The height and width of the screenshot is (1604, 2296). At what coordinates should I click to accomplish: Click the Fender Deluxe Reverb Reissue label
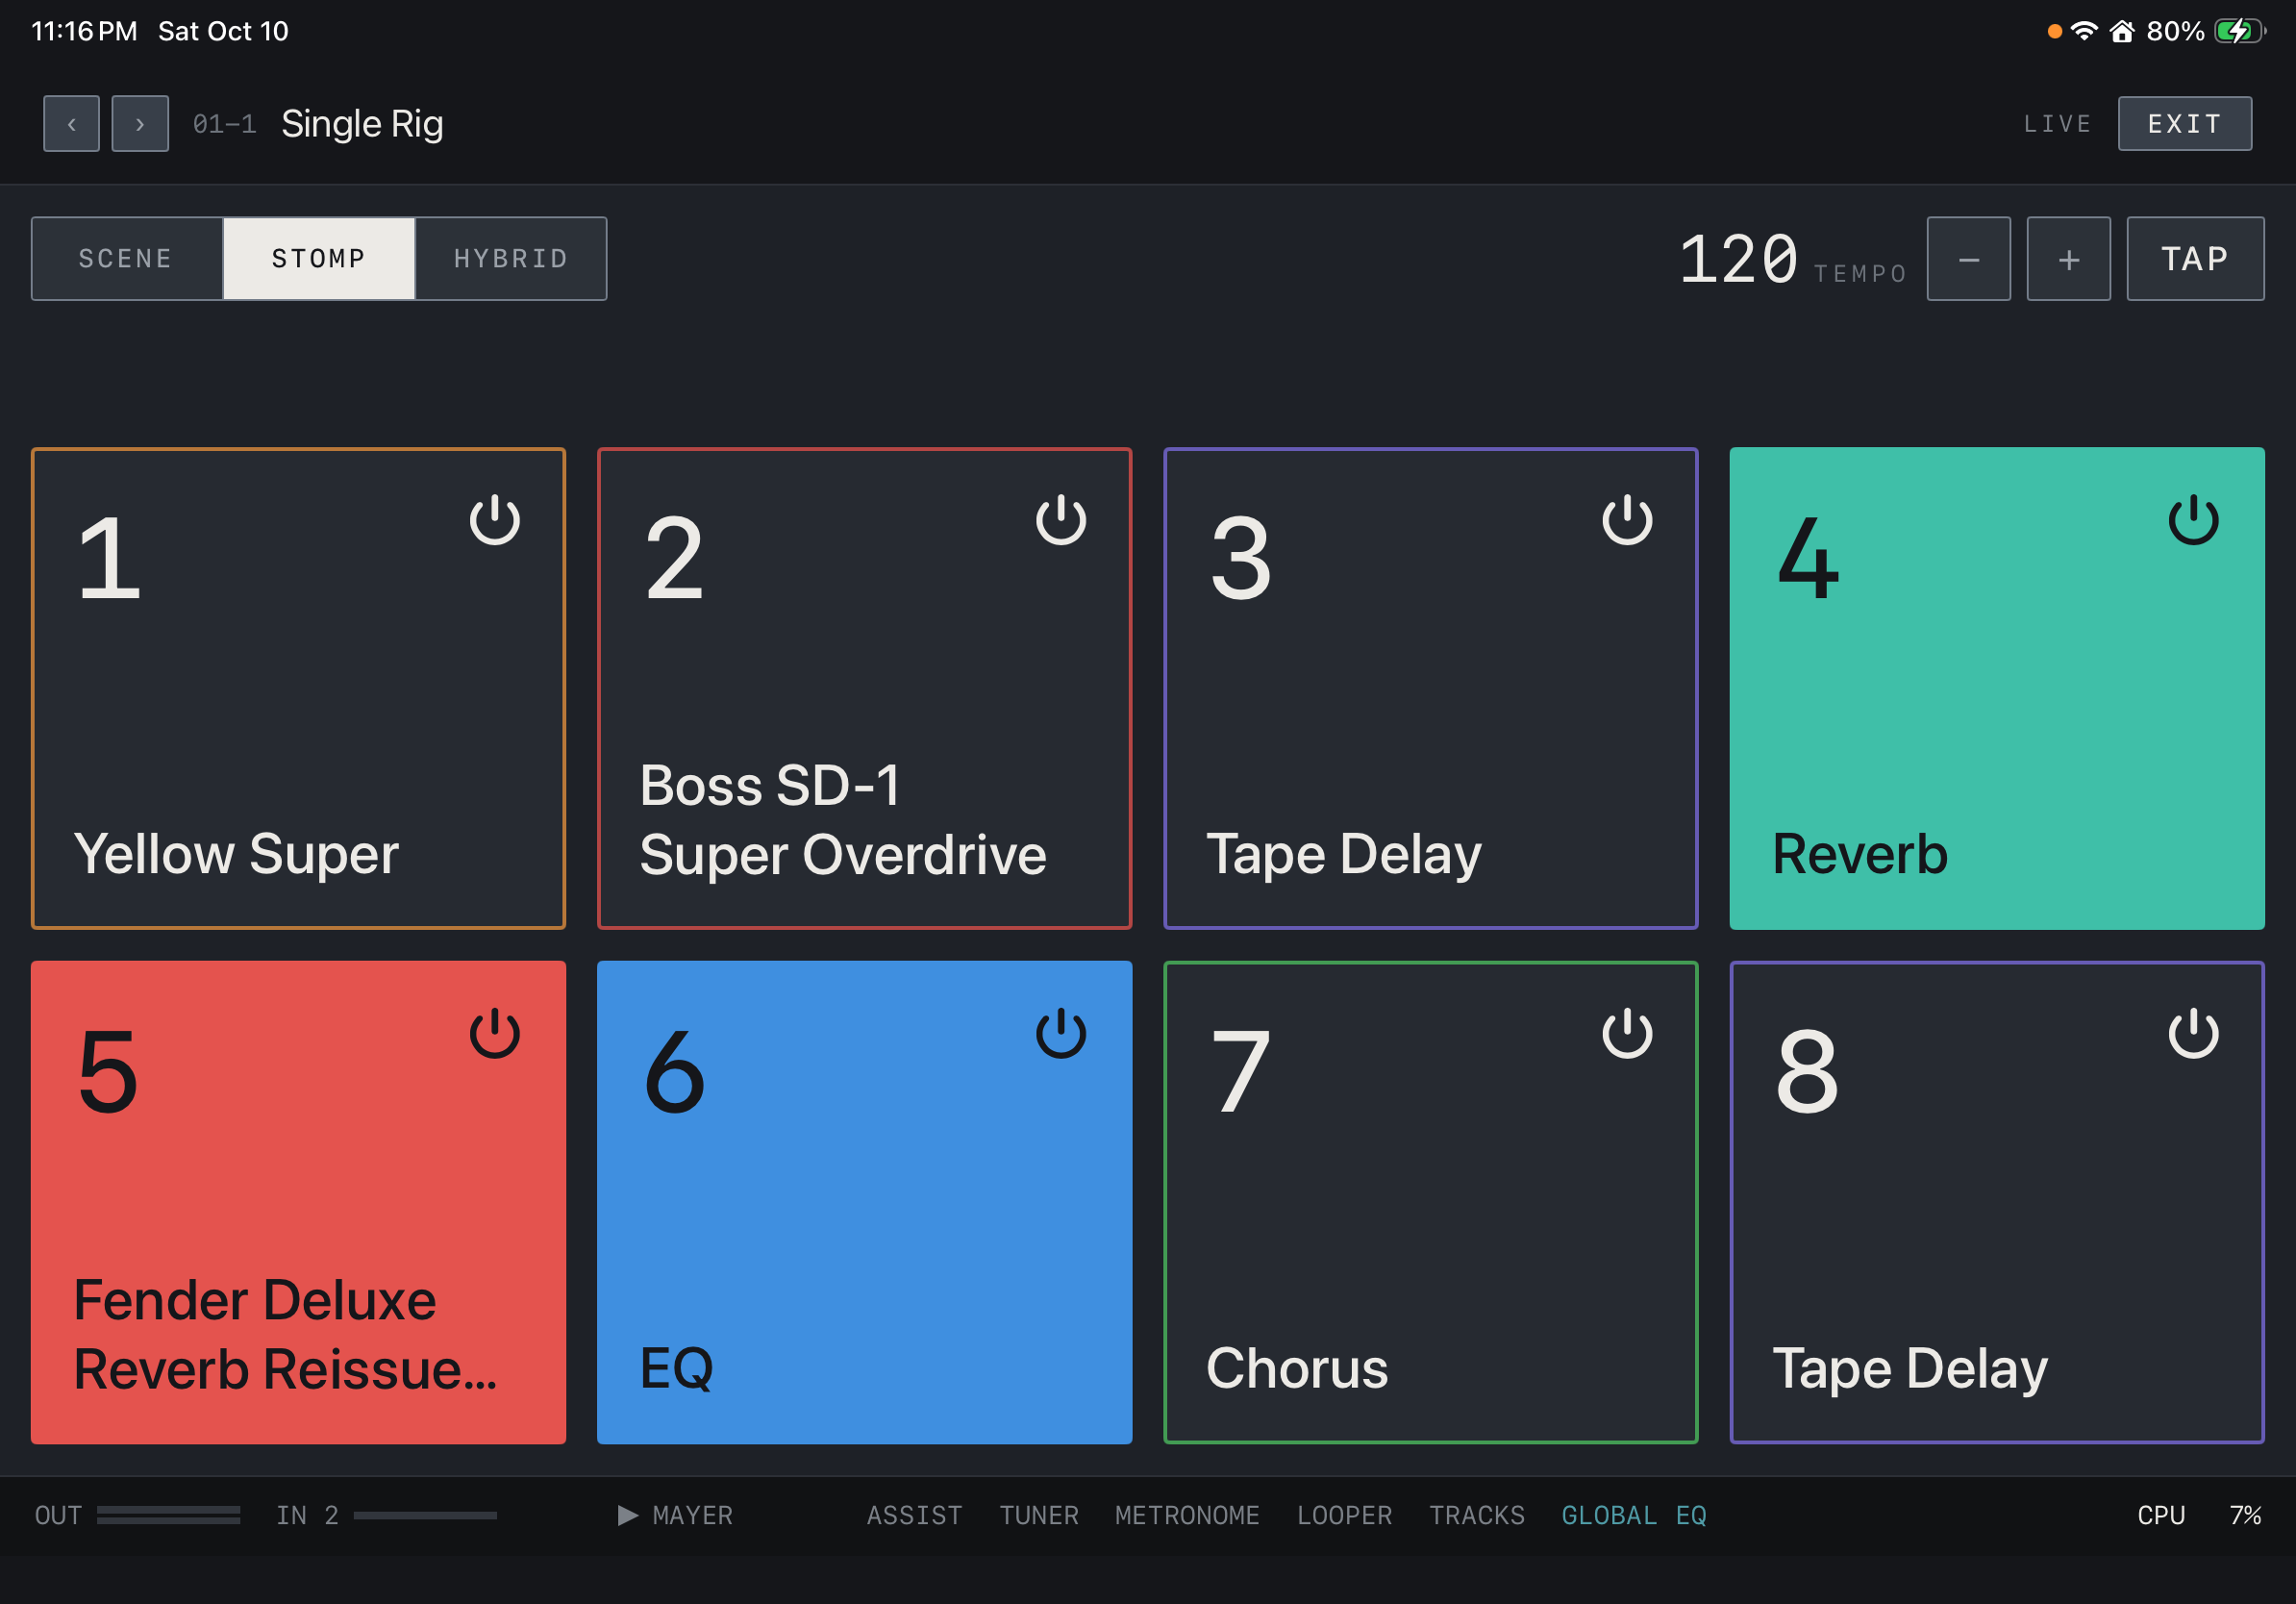click(285, 1334)
